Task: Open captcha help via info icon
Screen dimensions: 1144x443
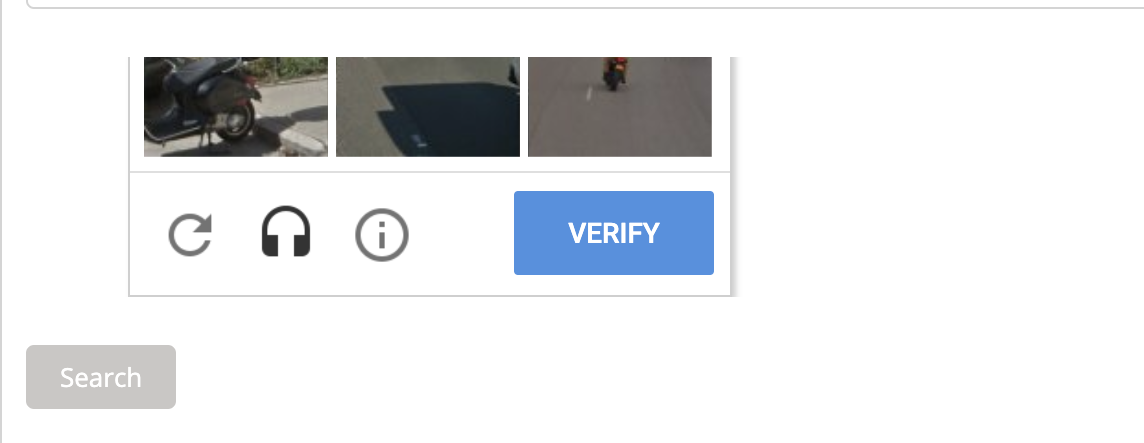Action: pyautogui.click(x=382, y=234)
